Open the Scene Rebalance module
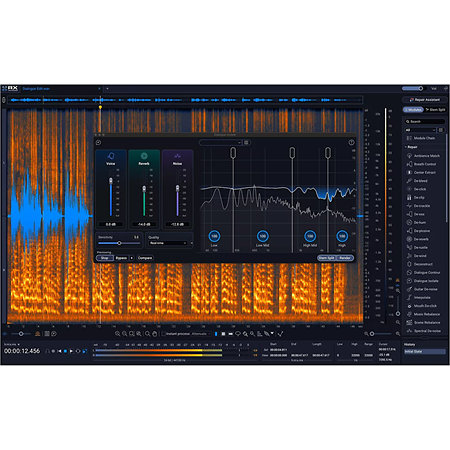450x450 pixels. pyautogui.click(x=423, y=322)
